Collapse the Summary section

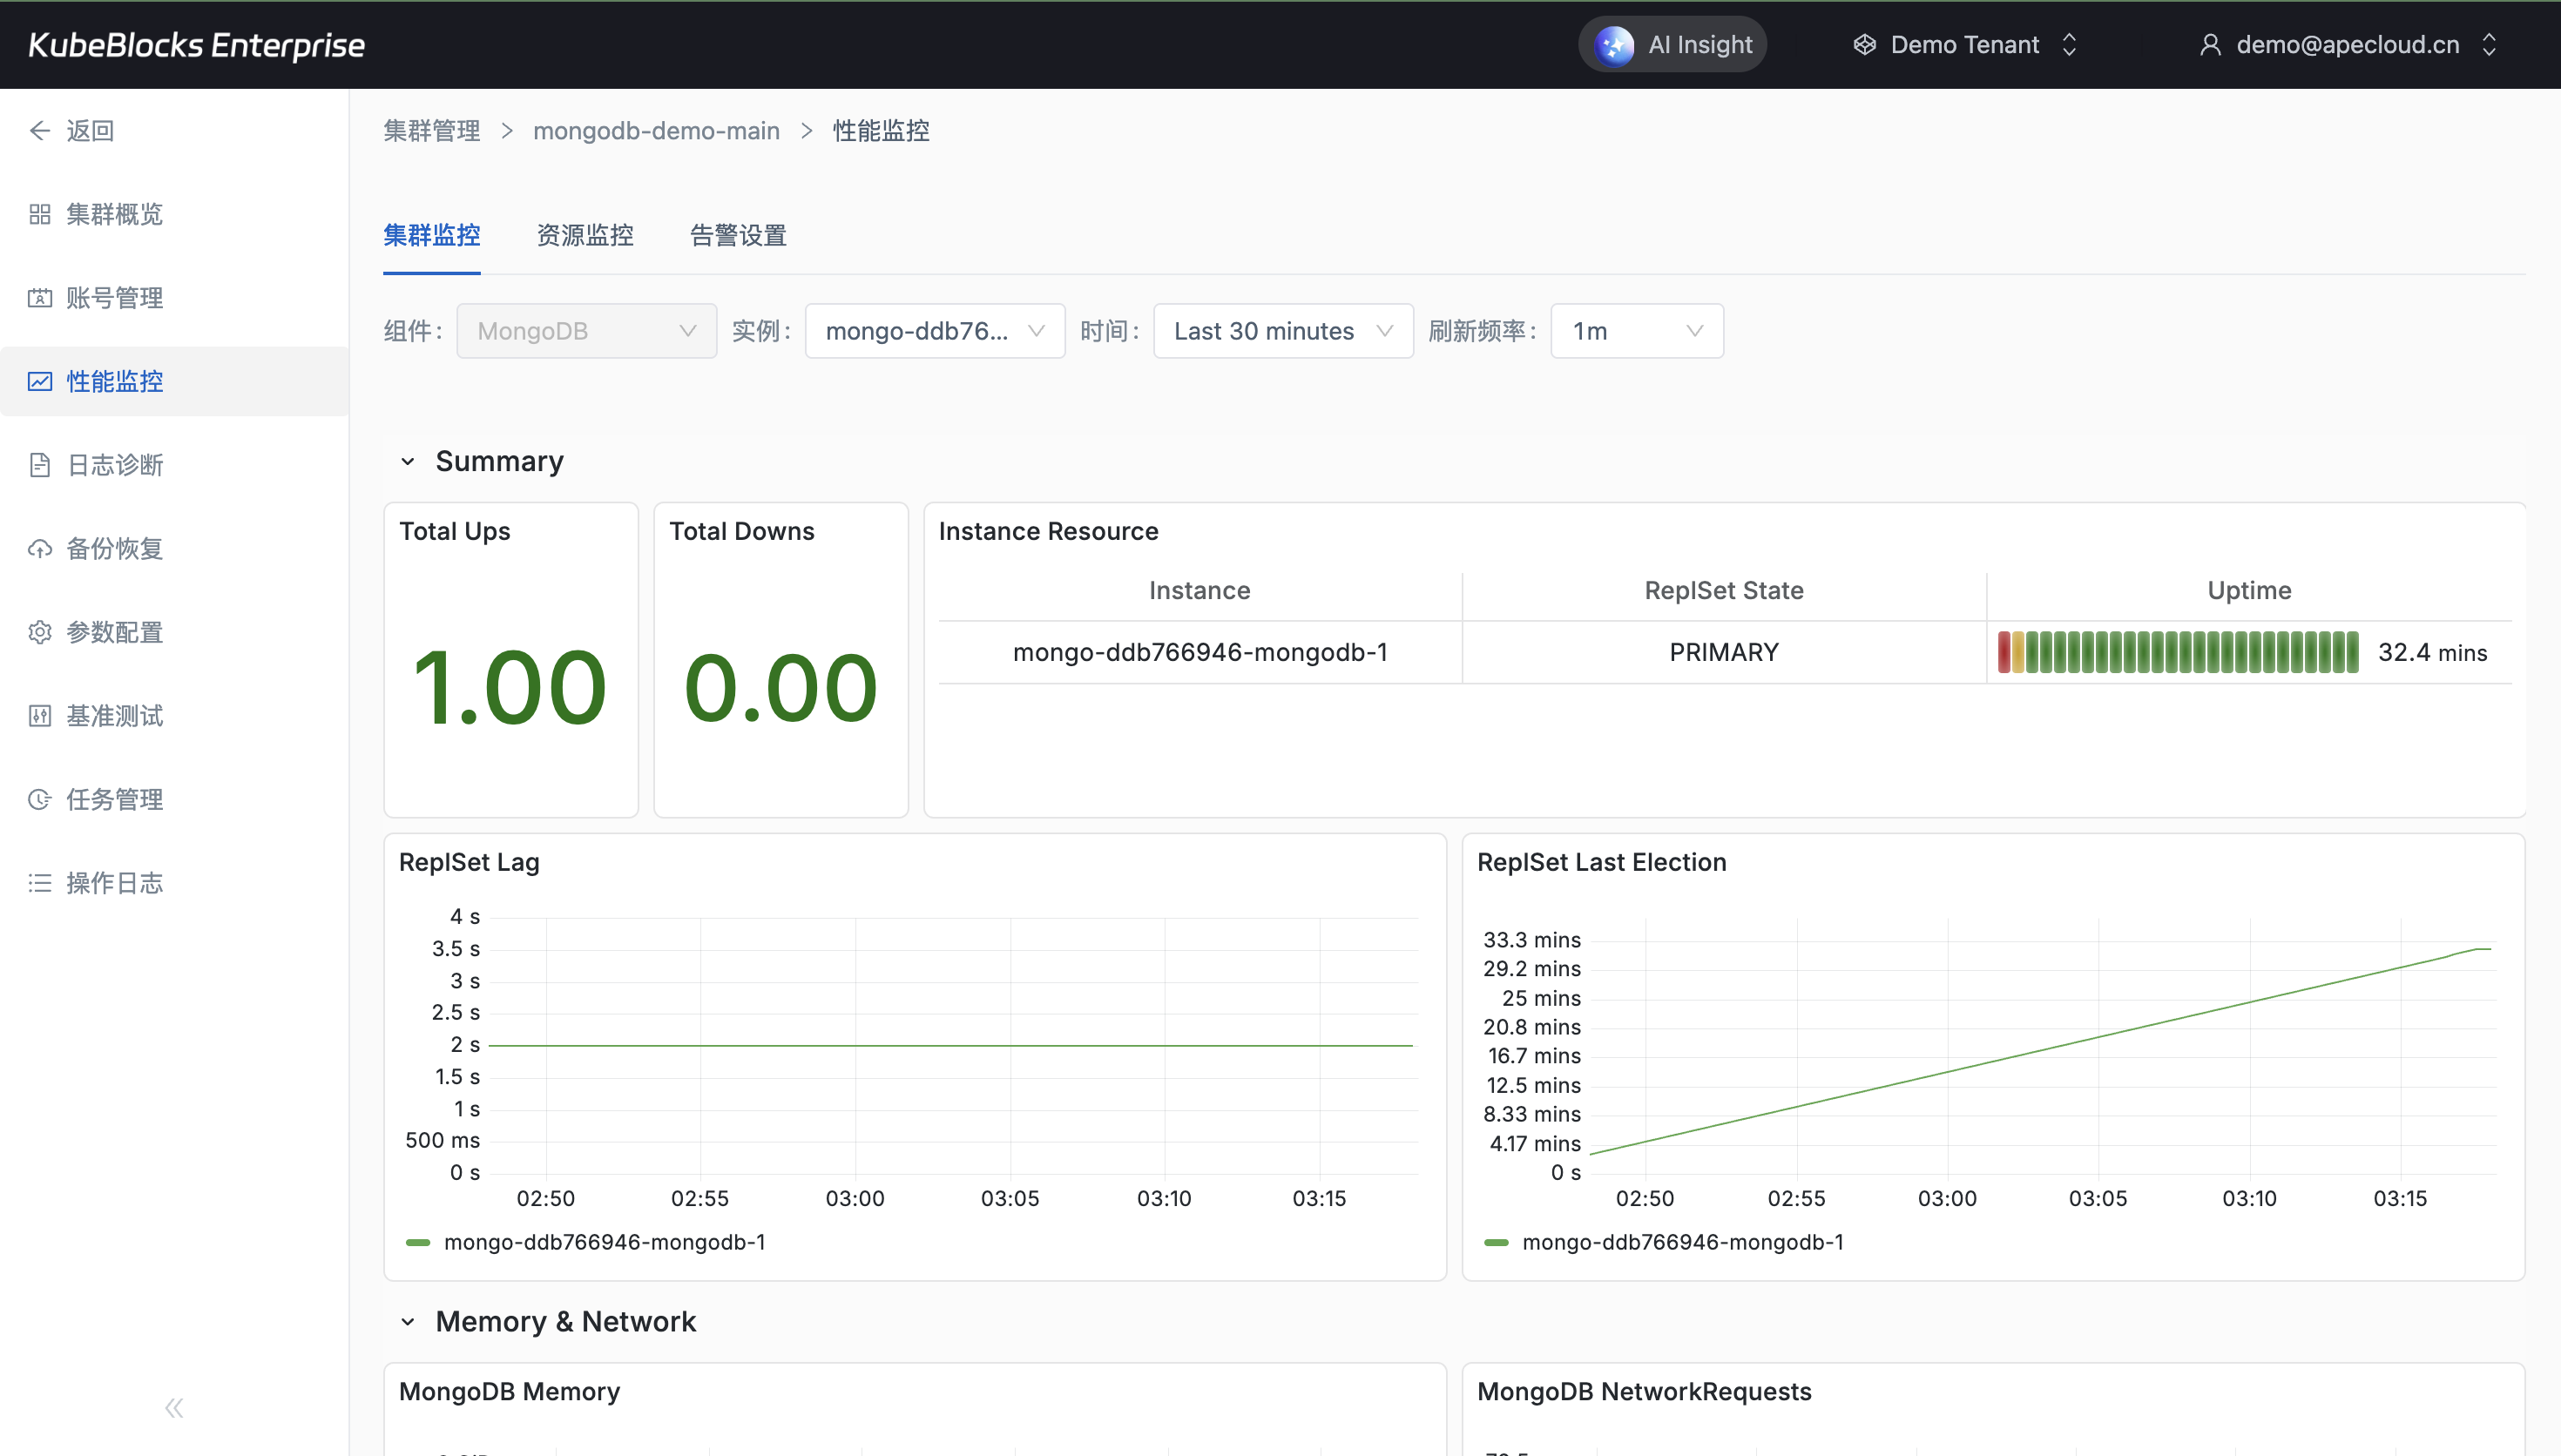408,462
